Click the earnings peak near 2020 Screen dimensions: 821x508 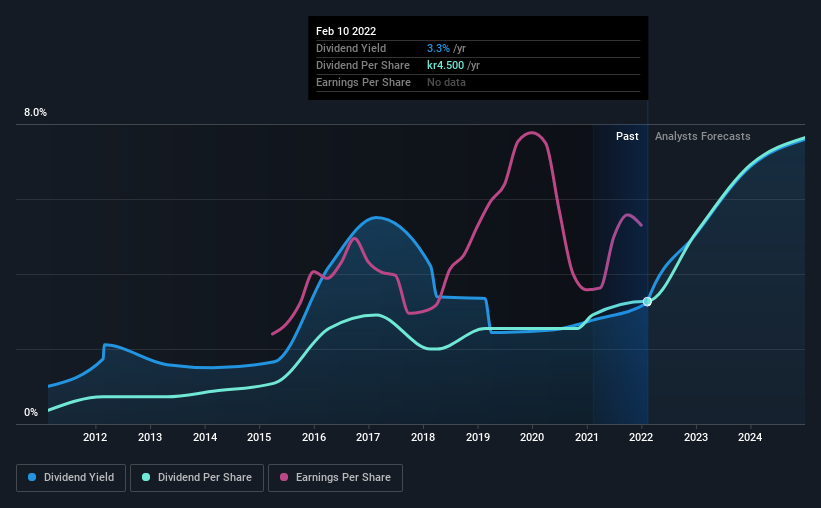pyautogui.click(x=532, y=132)
